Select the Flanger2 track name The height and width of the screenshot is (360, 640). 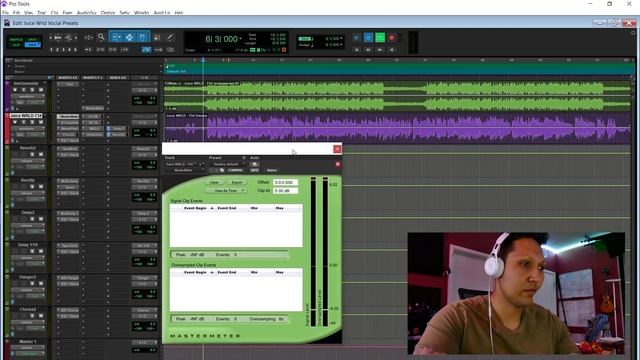pos(28,277)
